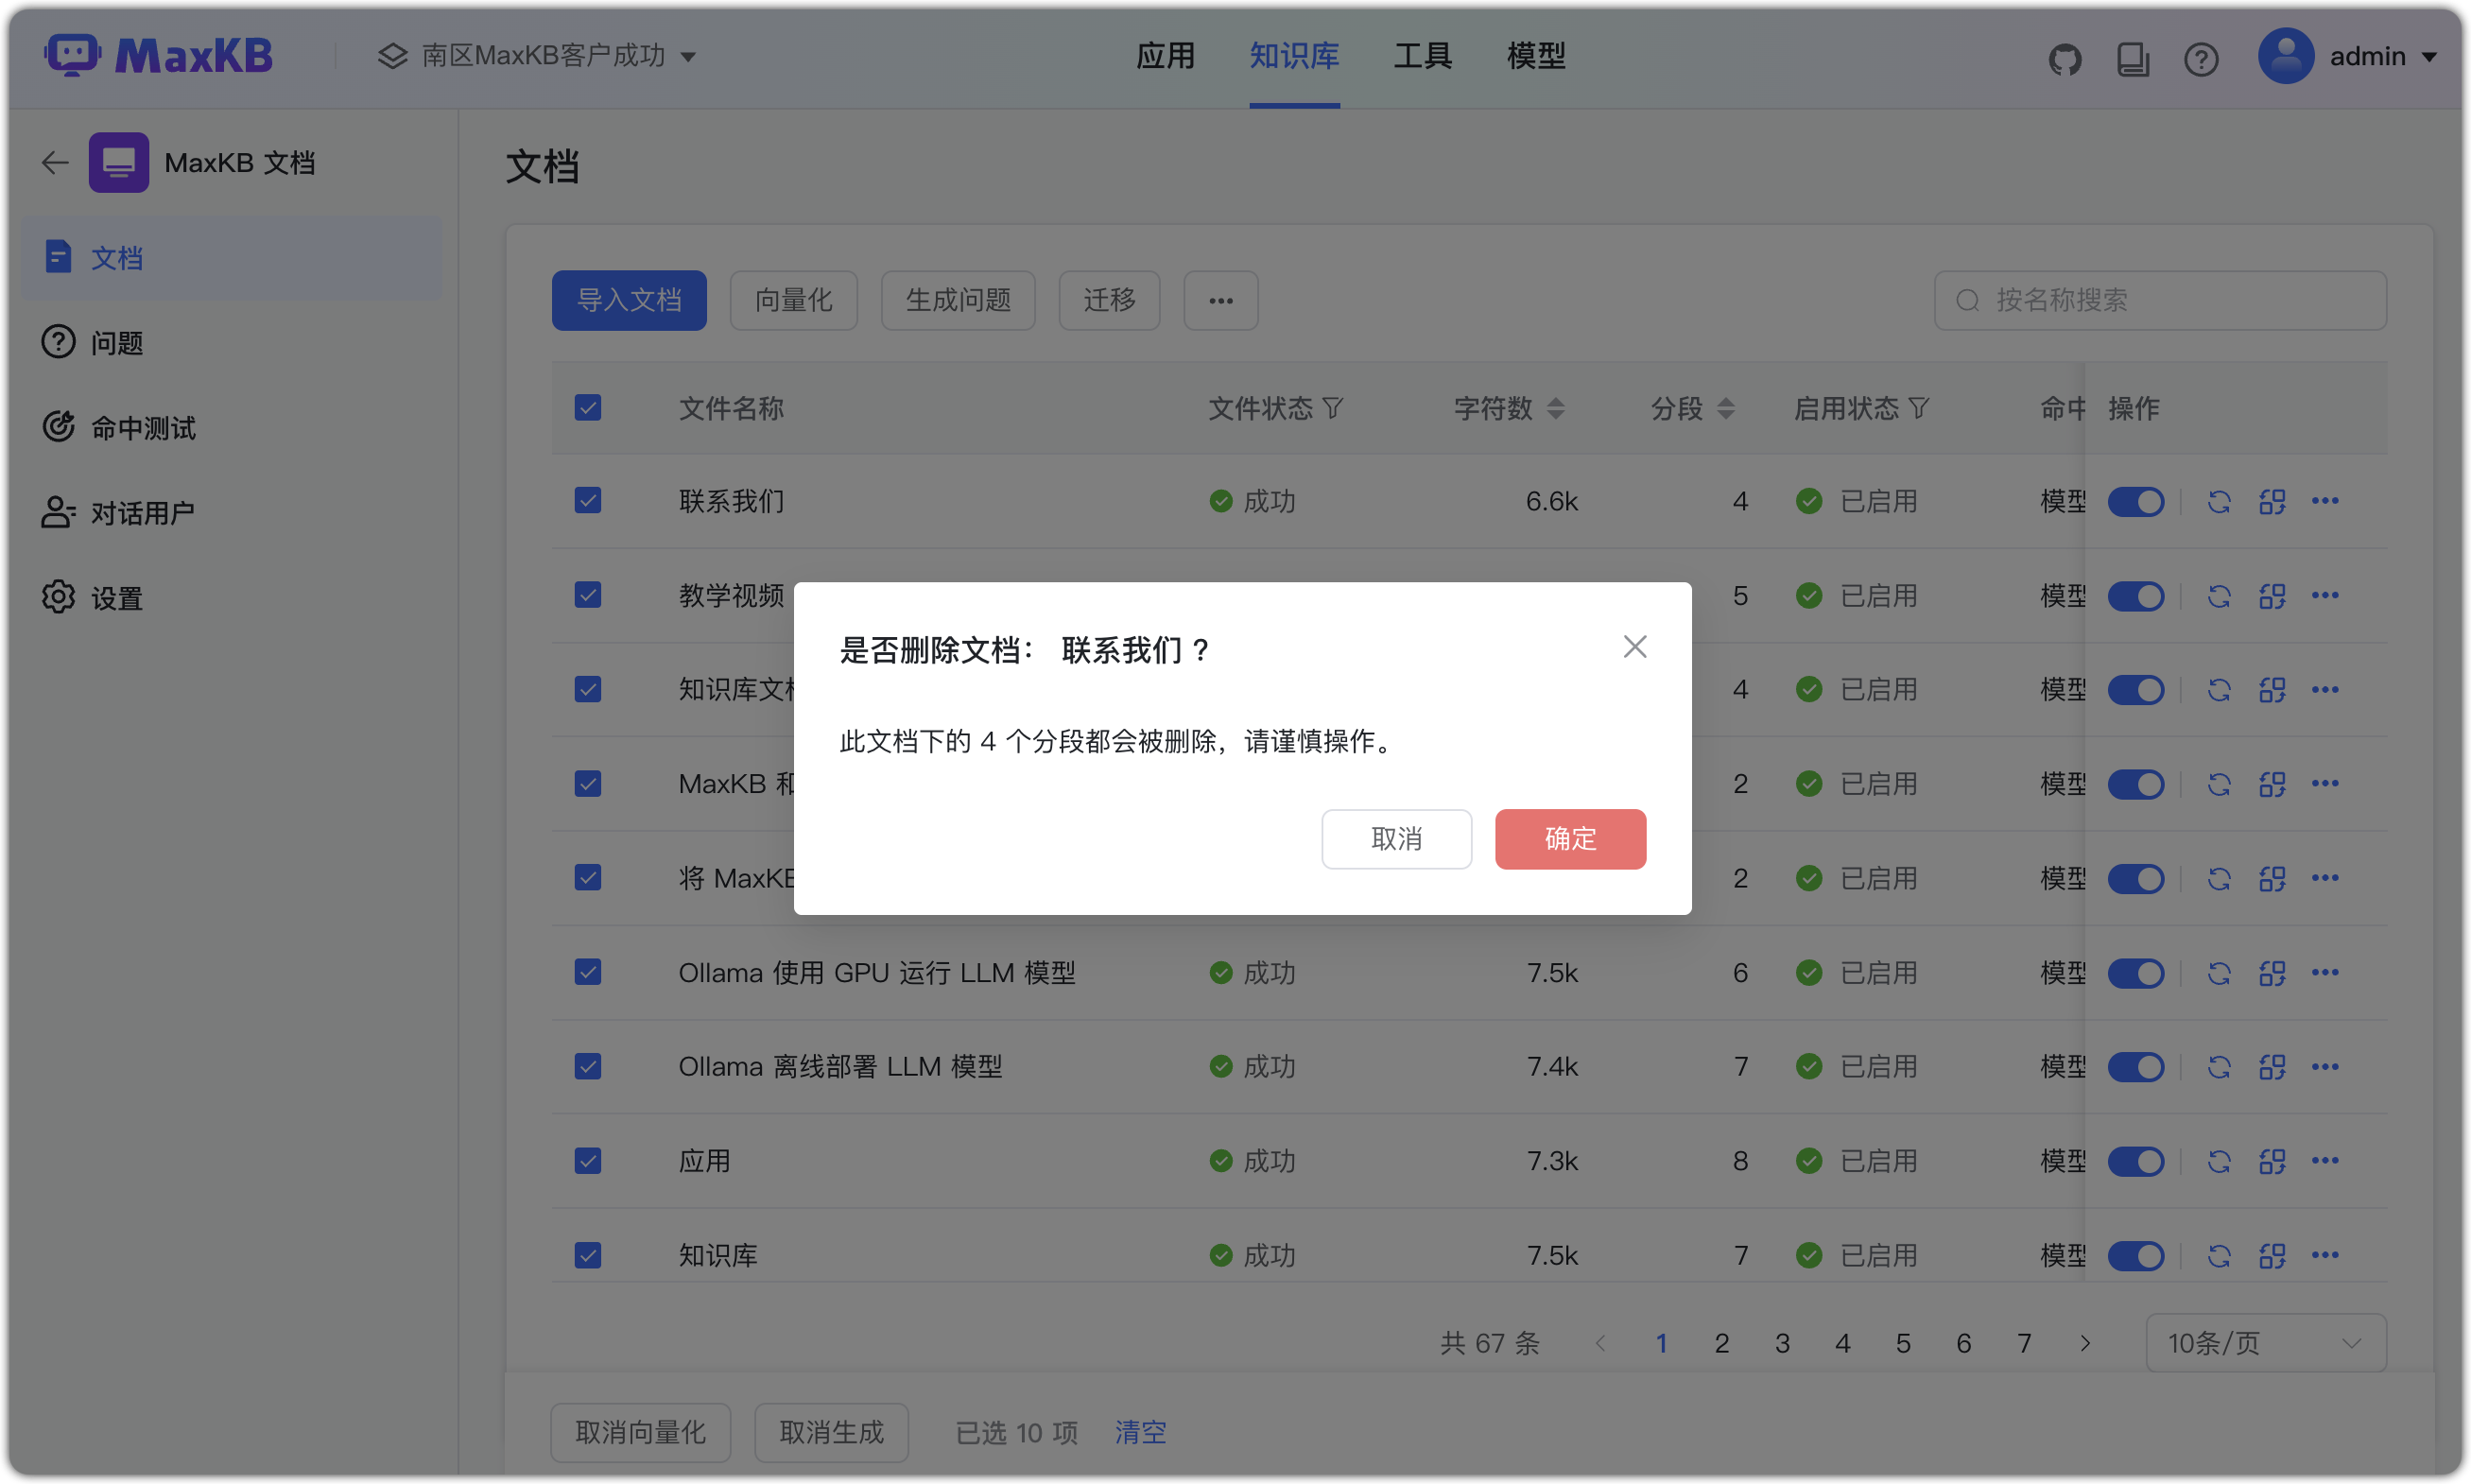Generate questions icon for 应用 row

coord(2271,1161)
